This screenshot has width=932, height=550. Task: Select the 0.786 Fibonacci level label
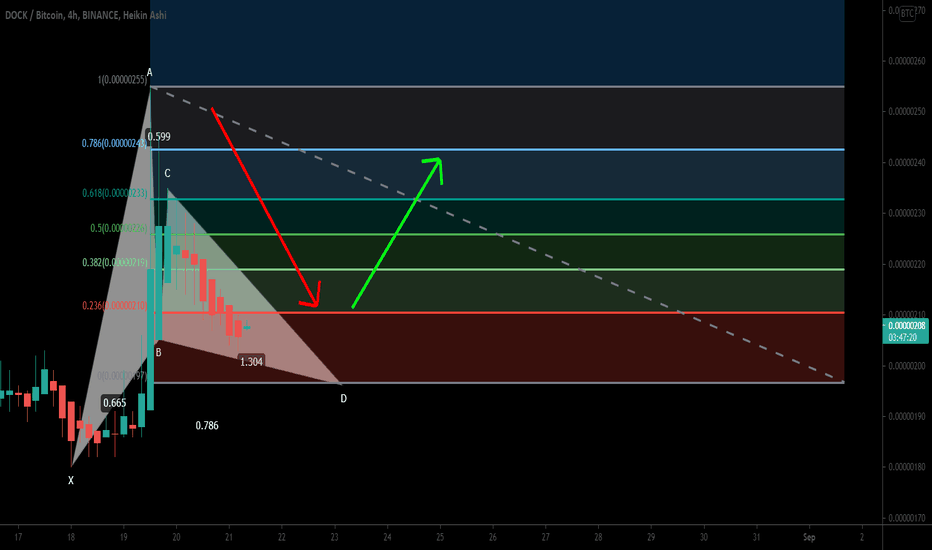pos(114,143)
